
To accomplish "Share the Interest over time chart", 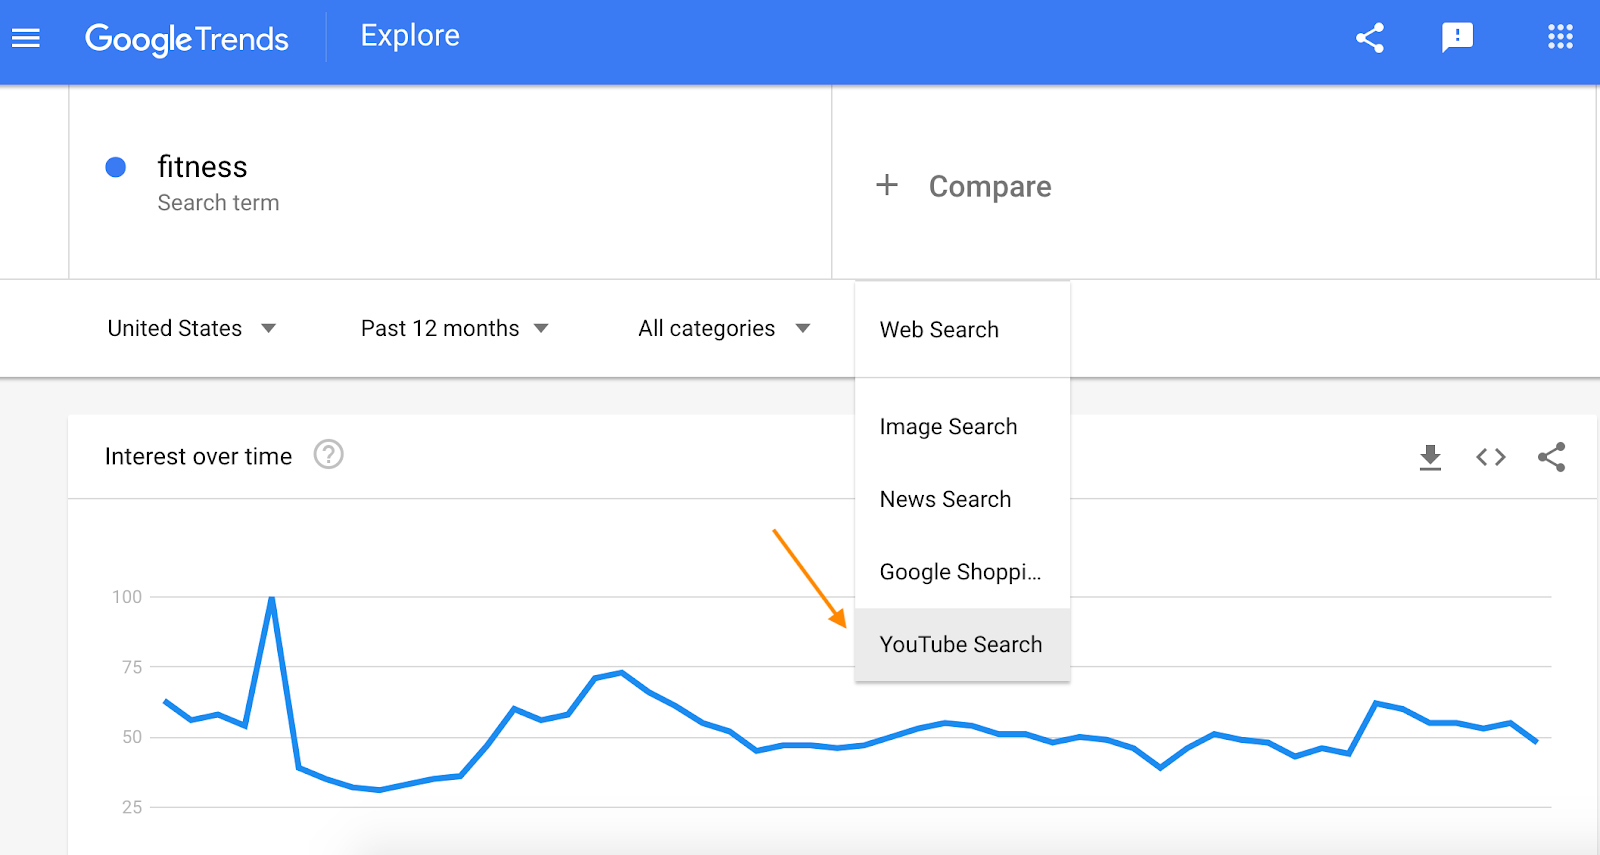I will pyautogui.click(x=1551, y=457).
